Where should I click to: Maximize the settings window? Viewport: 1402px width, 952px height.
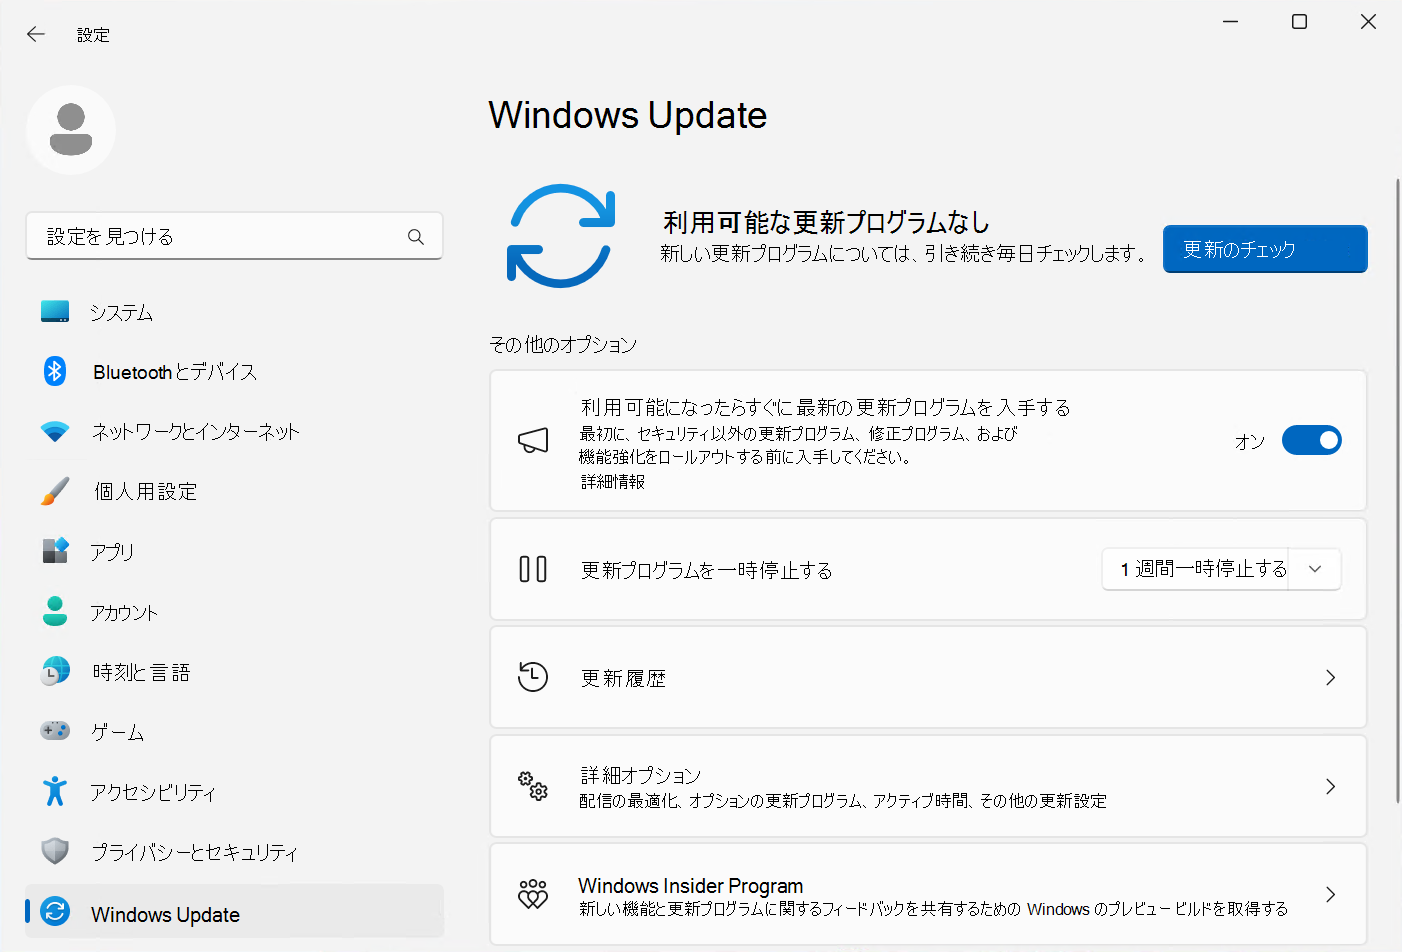click(x=1299, y=22)
